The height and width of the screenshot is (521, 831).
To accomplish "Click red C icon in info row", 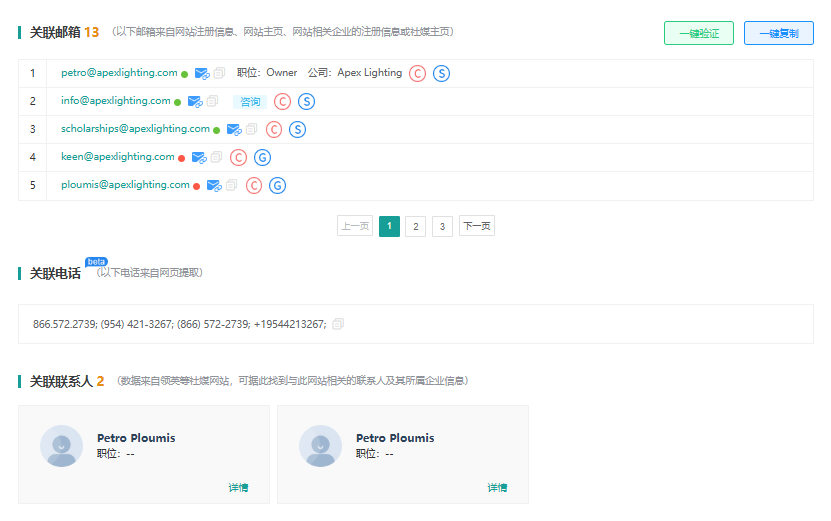I will [282, 101].
